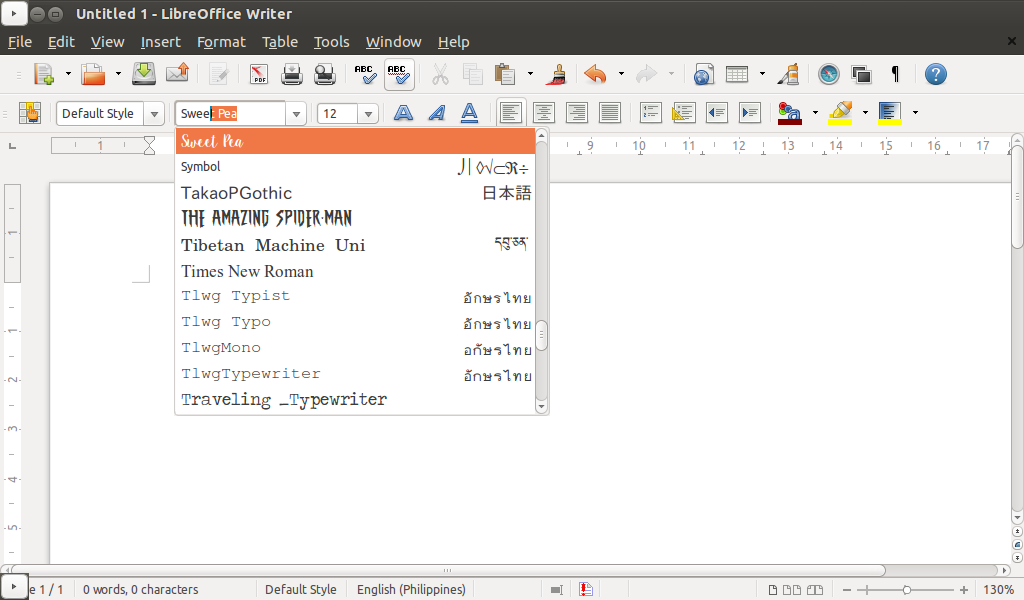1024x600 pixels.
Task: Click the Print Preview icon
Action: pos(322,74)
